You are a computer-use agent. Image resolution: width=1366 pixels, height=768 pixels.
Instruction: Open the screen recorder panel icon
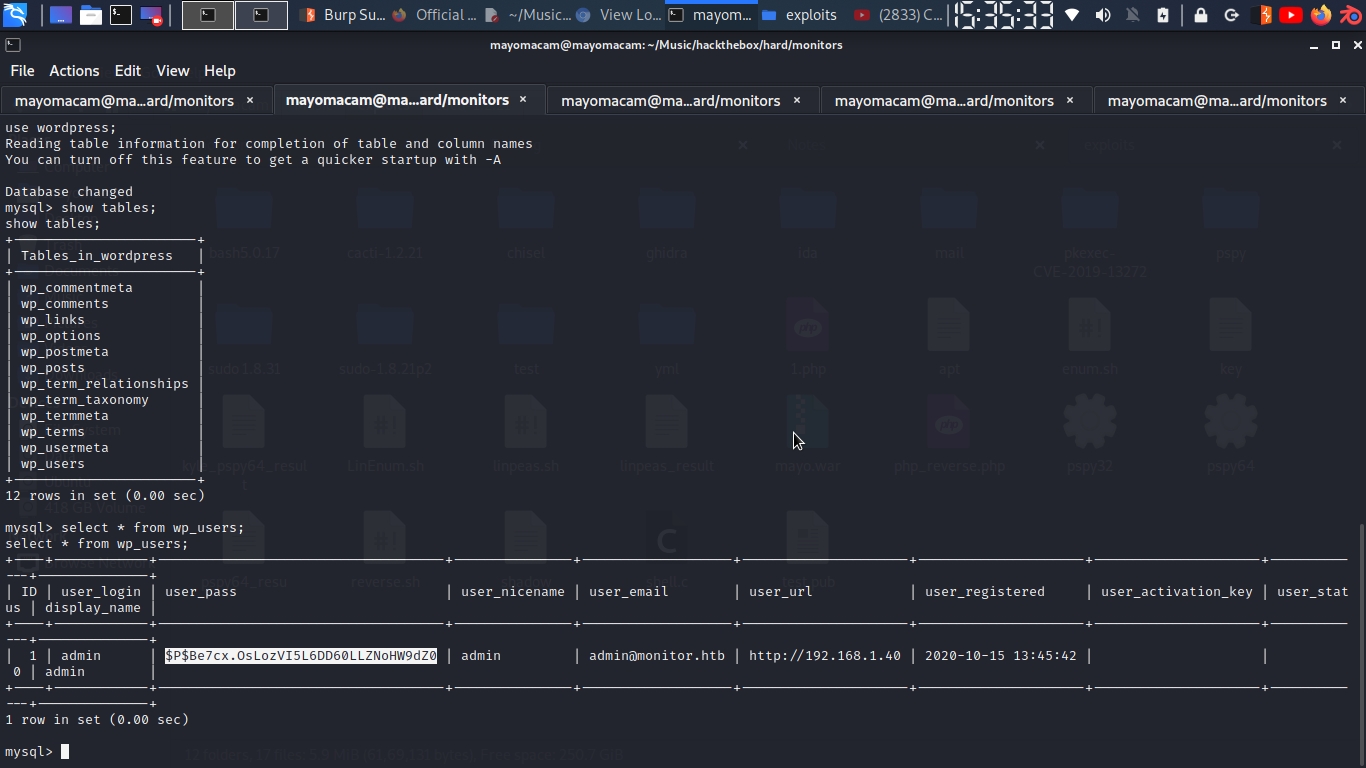151,15
